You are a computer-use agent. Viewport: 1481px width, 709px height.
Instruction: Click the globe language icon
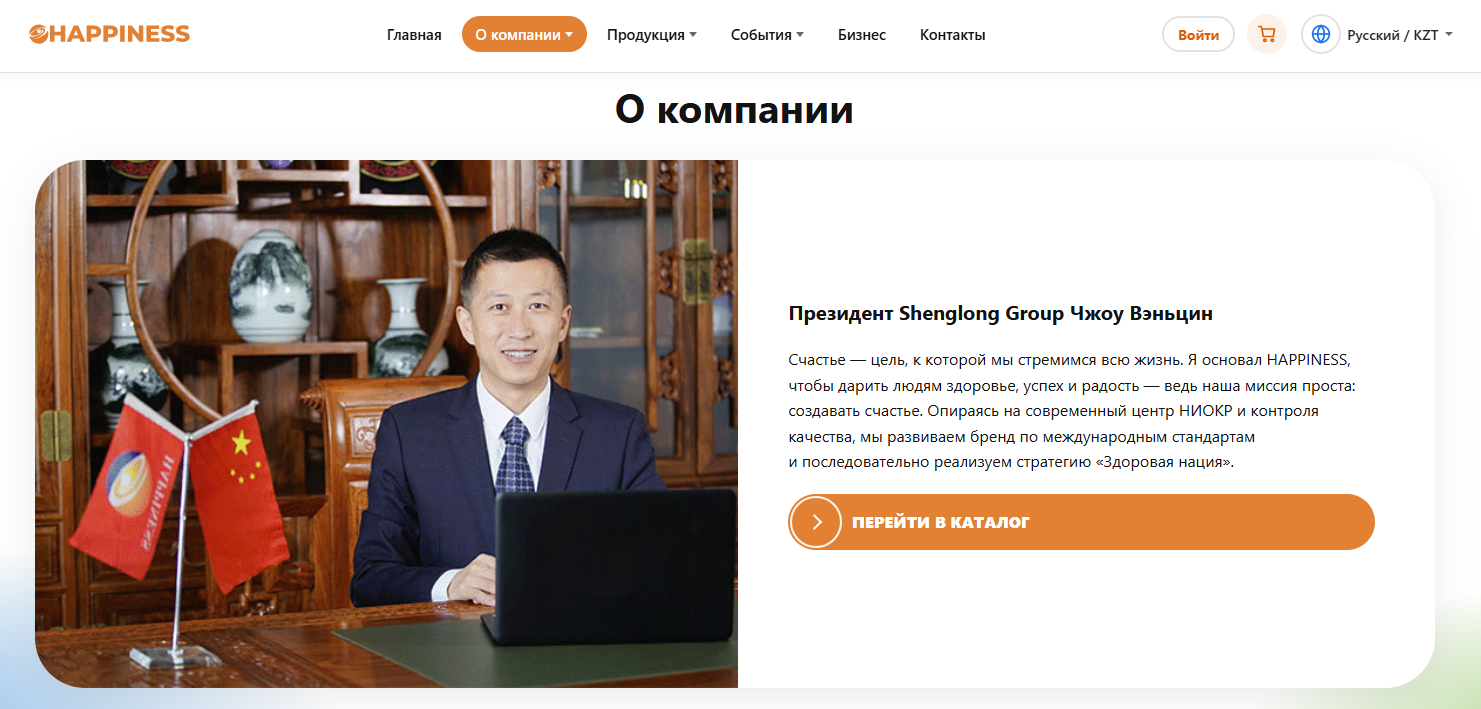1321,34
